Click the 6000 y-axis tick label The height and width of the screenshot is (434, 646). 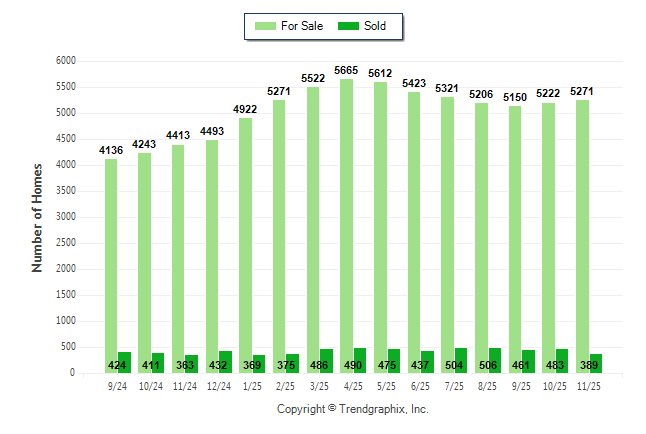click(65, 61)
